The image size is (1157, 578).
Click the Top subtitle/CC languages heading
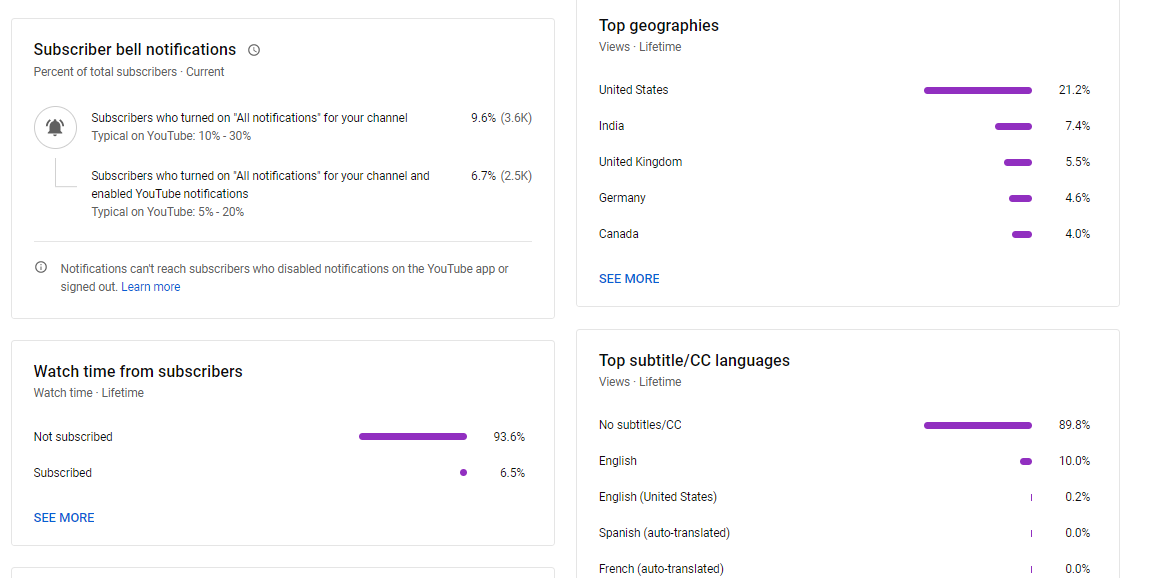(x=694, y=361)
